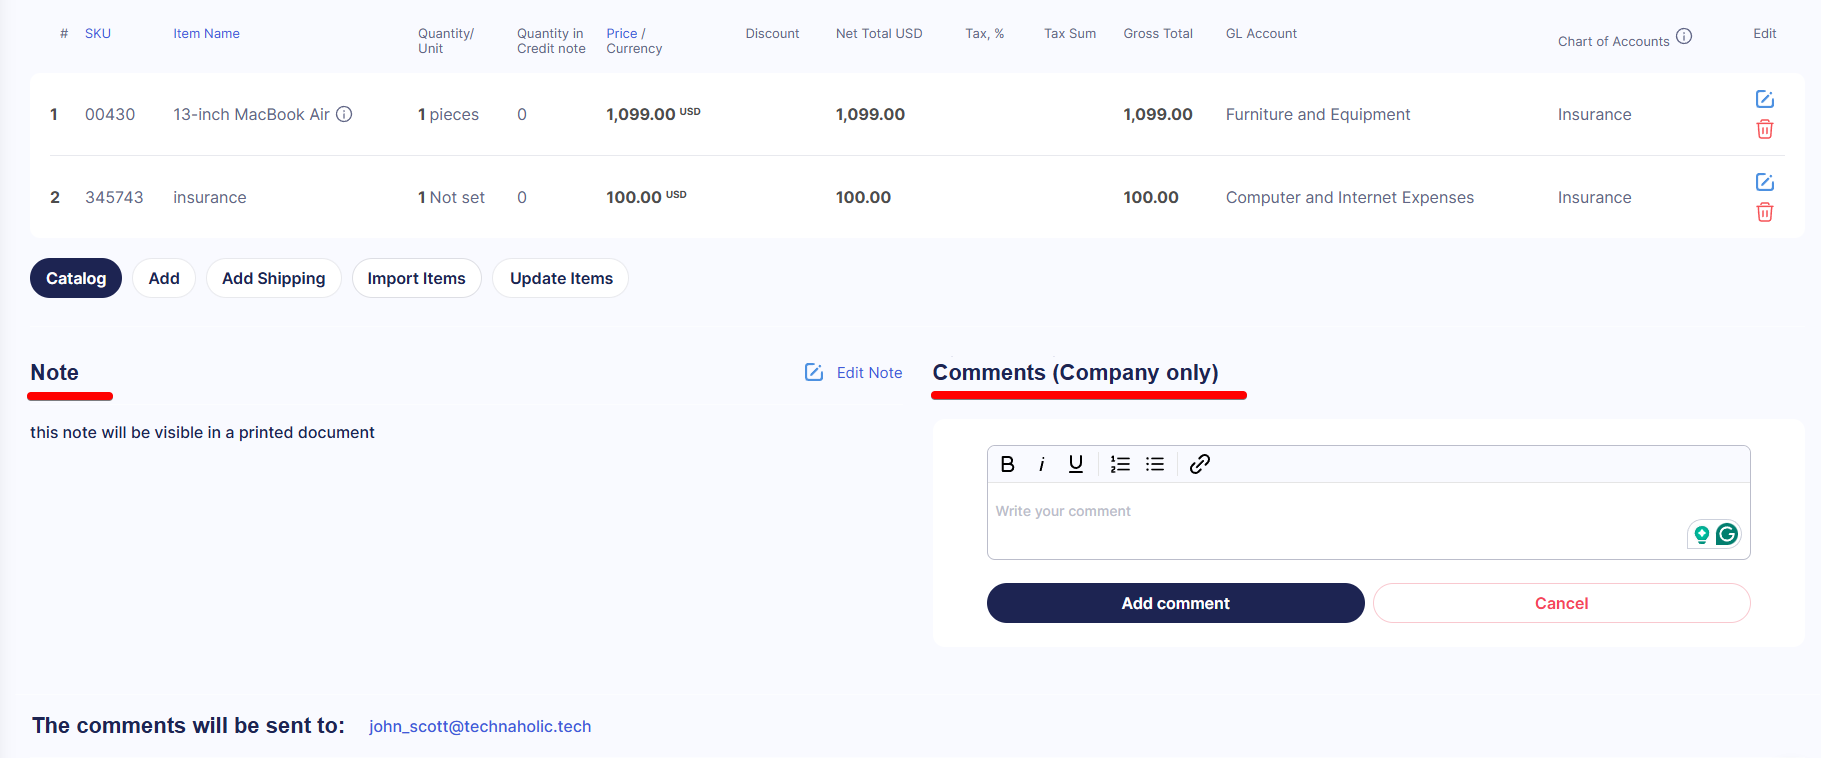Show Chart of Accounts info tooltip icon

[1684, 36]
